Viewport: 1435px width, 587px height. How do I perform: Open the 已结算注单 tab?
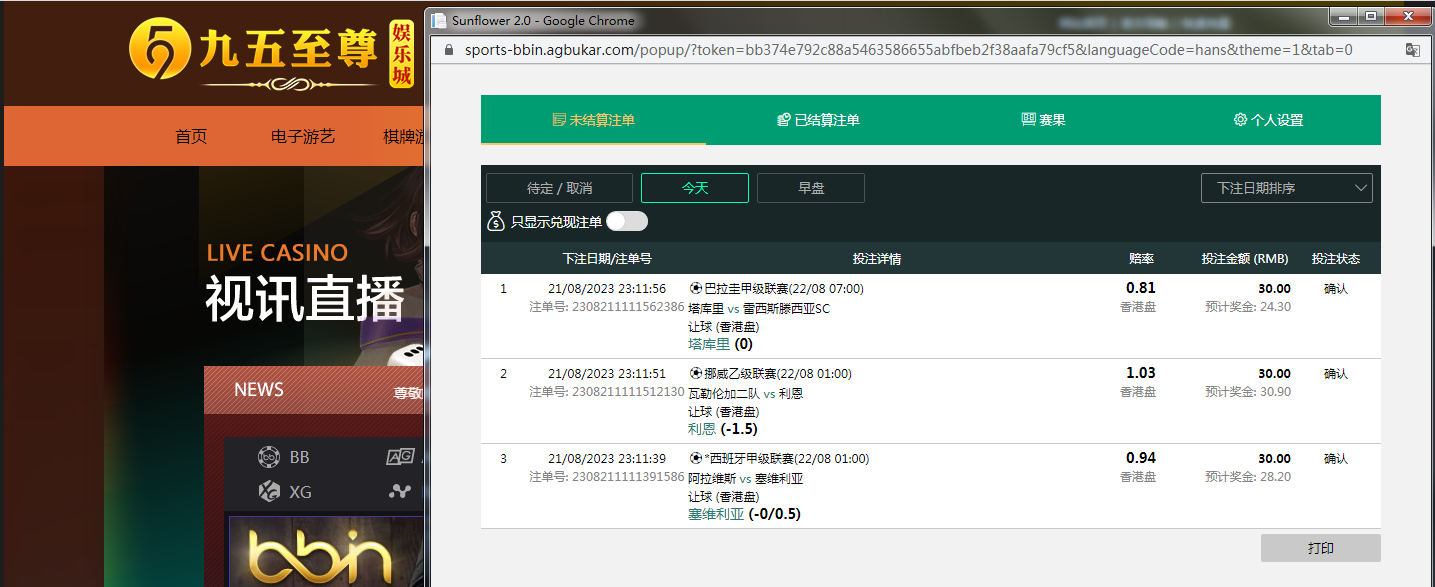(x=818, y=120)
